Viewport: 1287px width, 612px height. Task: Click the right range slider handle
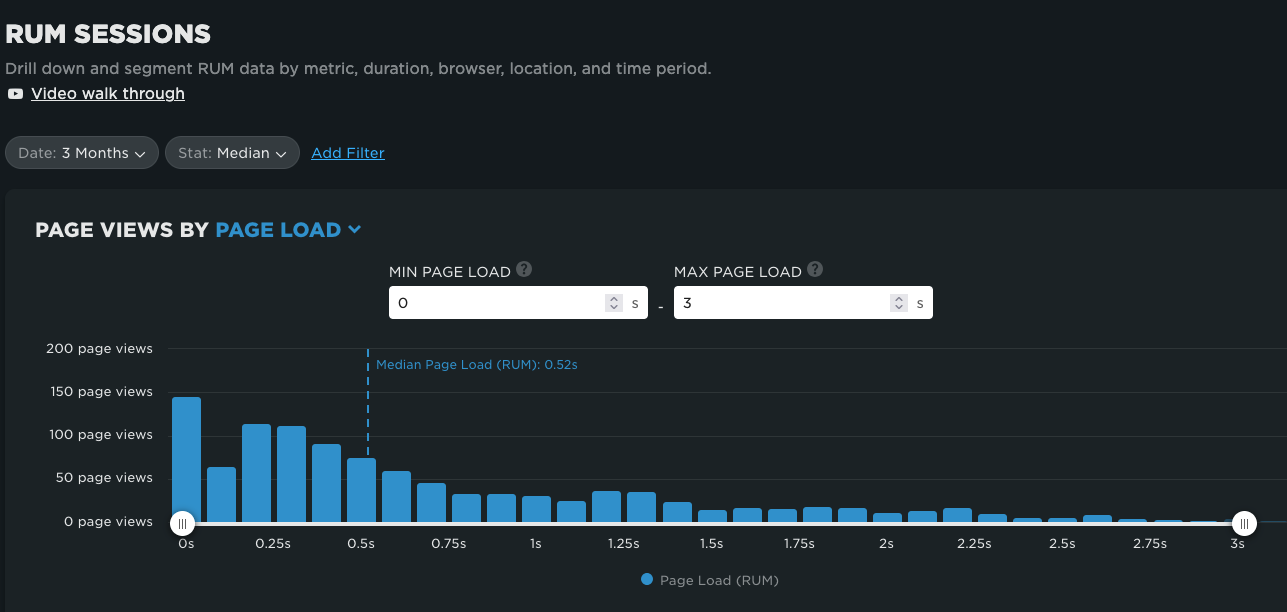click(x=1244, y=523)
